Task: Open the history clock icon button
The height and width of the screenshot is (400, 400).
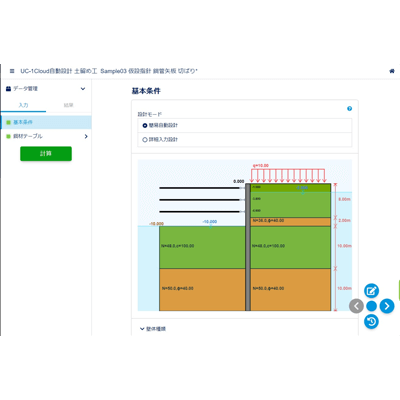Action: (371, 321)
